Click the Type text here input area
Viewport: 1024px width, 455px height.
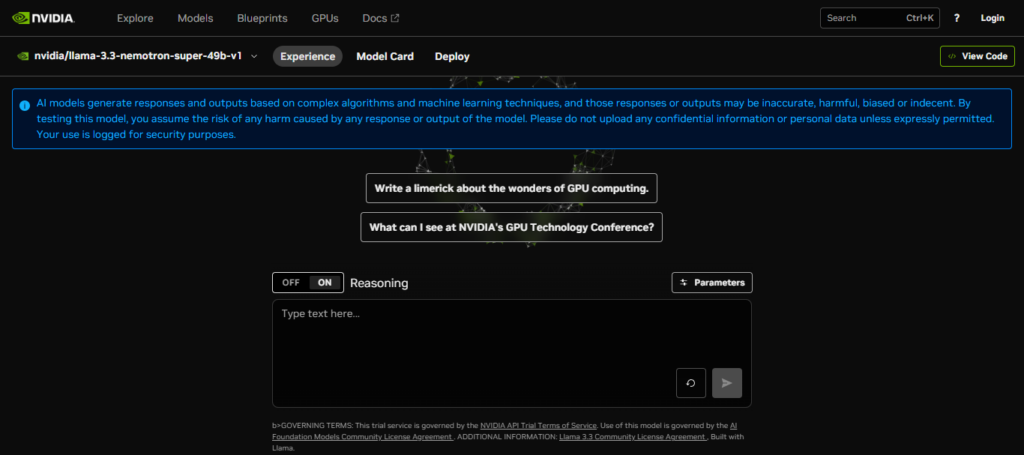tap(511, 353)
